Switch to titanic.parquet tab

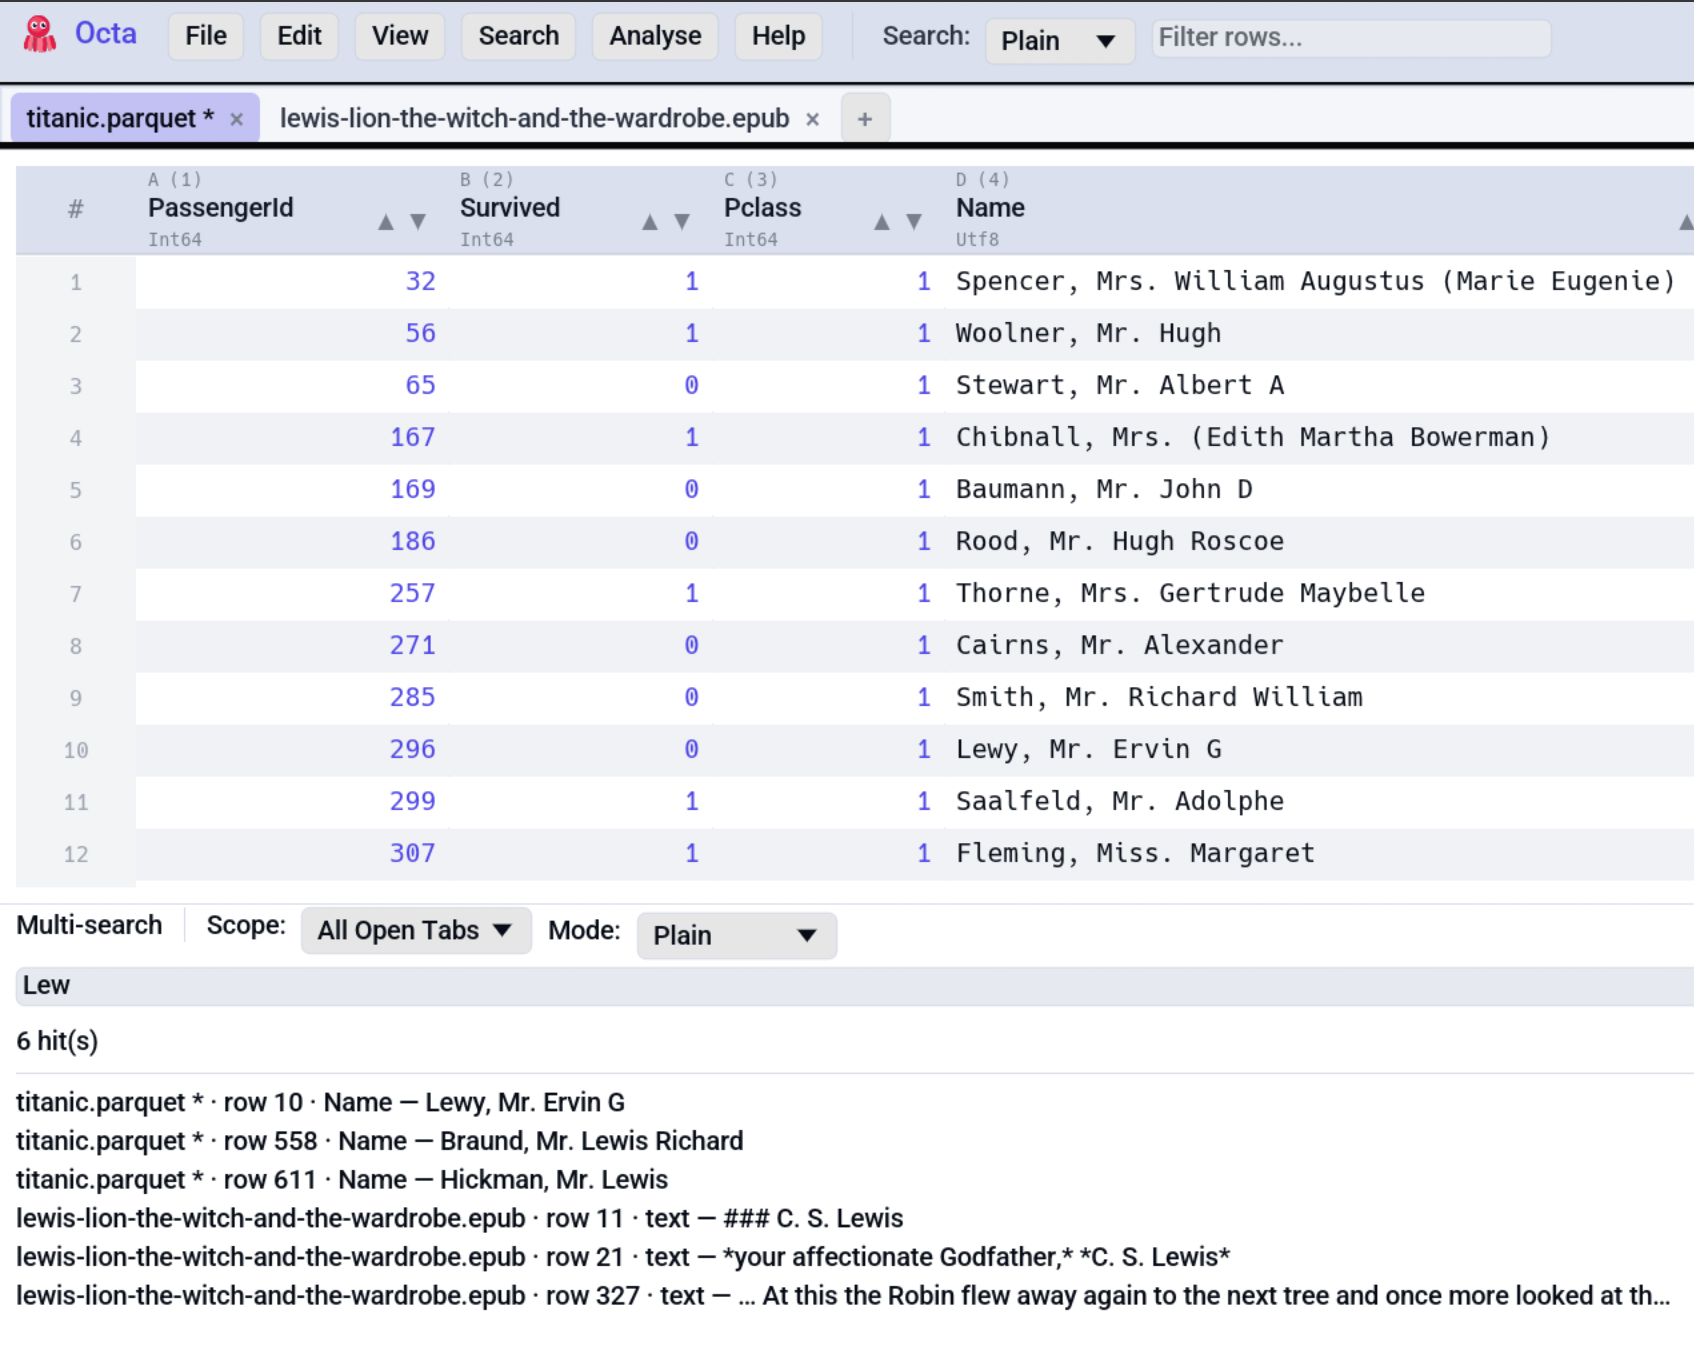120,118
